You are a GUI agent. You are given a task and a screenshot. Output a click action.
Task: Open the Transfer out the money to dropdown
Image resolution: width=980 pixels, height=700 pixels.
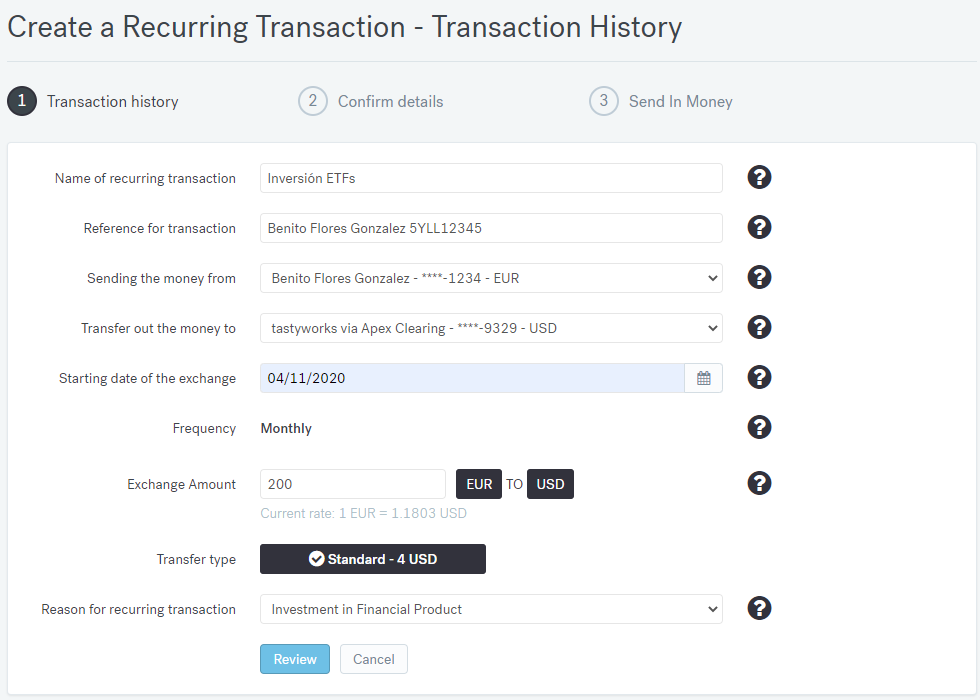click(x=491, y=328)
